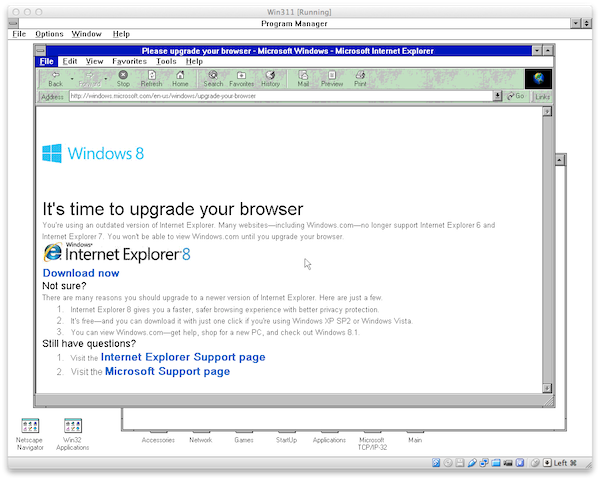This screenshot has height=480, width=600.
Task: Click the Download now link
Action: click(x=81, y=273)
